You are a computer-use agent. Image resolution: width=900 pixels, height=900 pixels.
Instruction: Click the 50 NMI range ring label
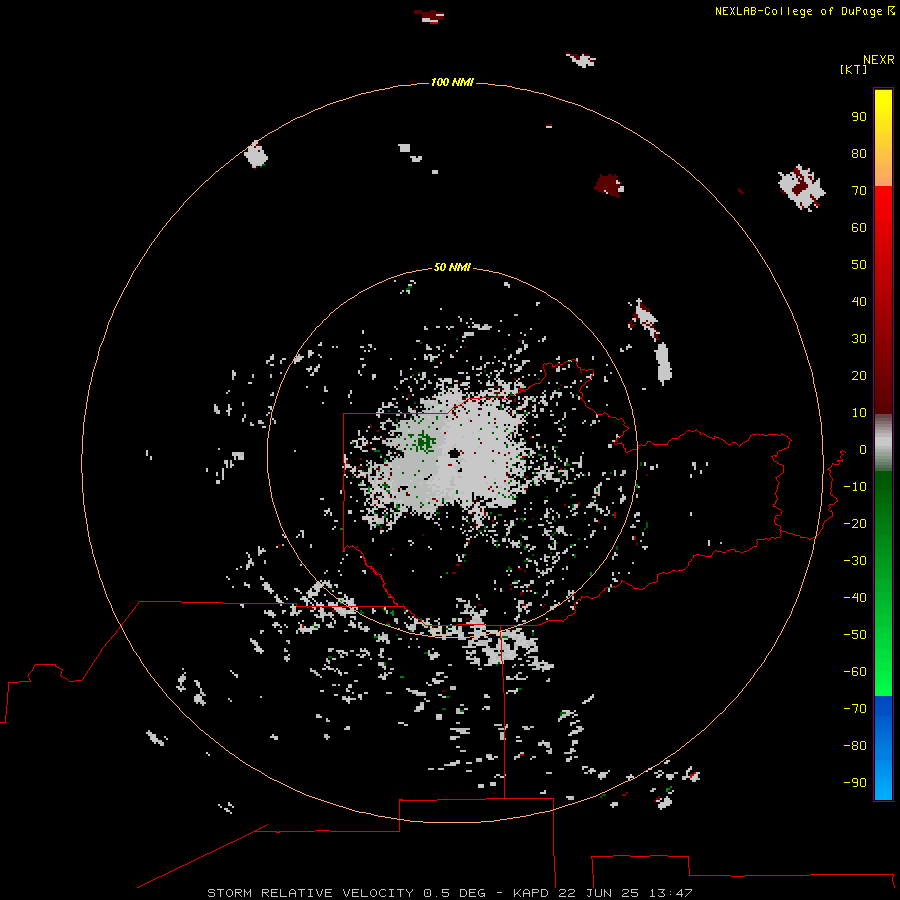(x=452, y=267)
